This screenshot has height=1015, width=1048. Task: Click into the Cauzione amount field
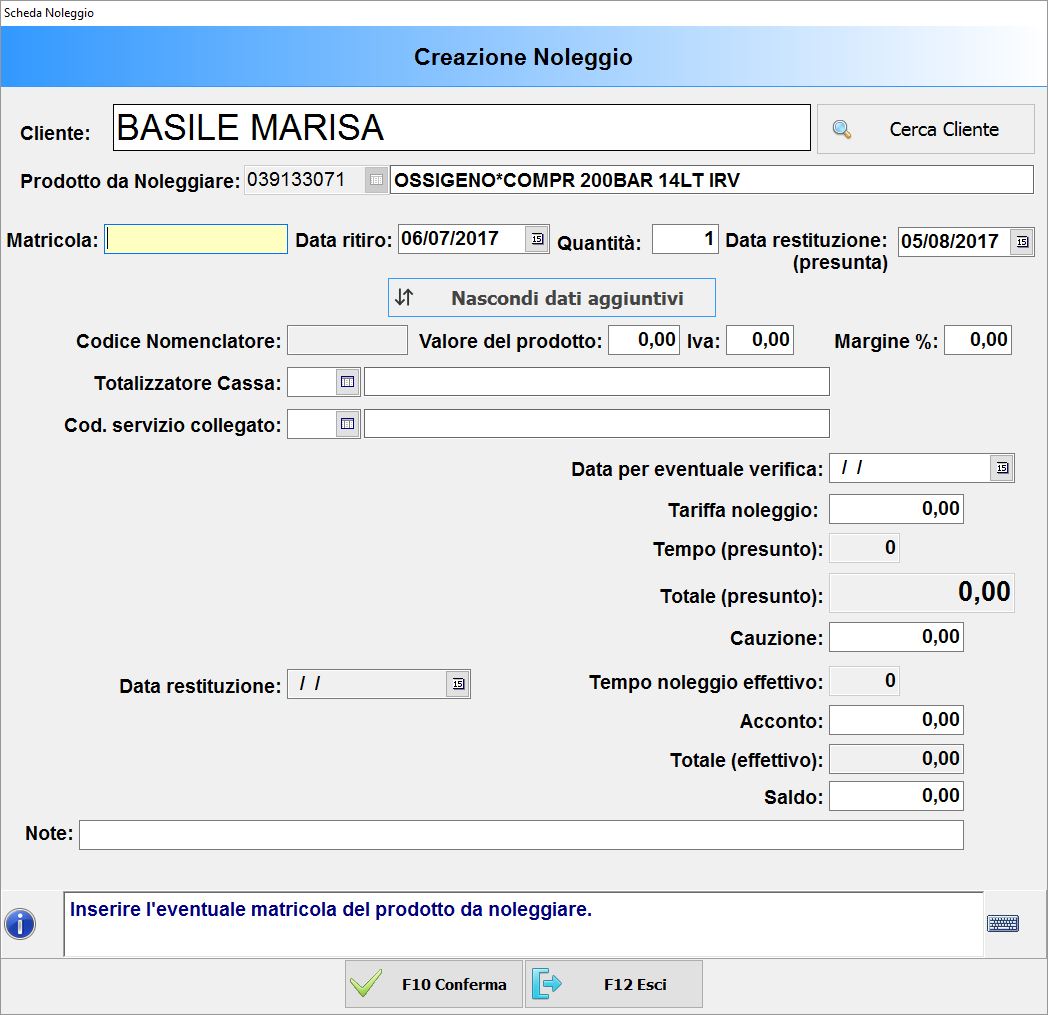click(896, 637)
